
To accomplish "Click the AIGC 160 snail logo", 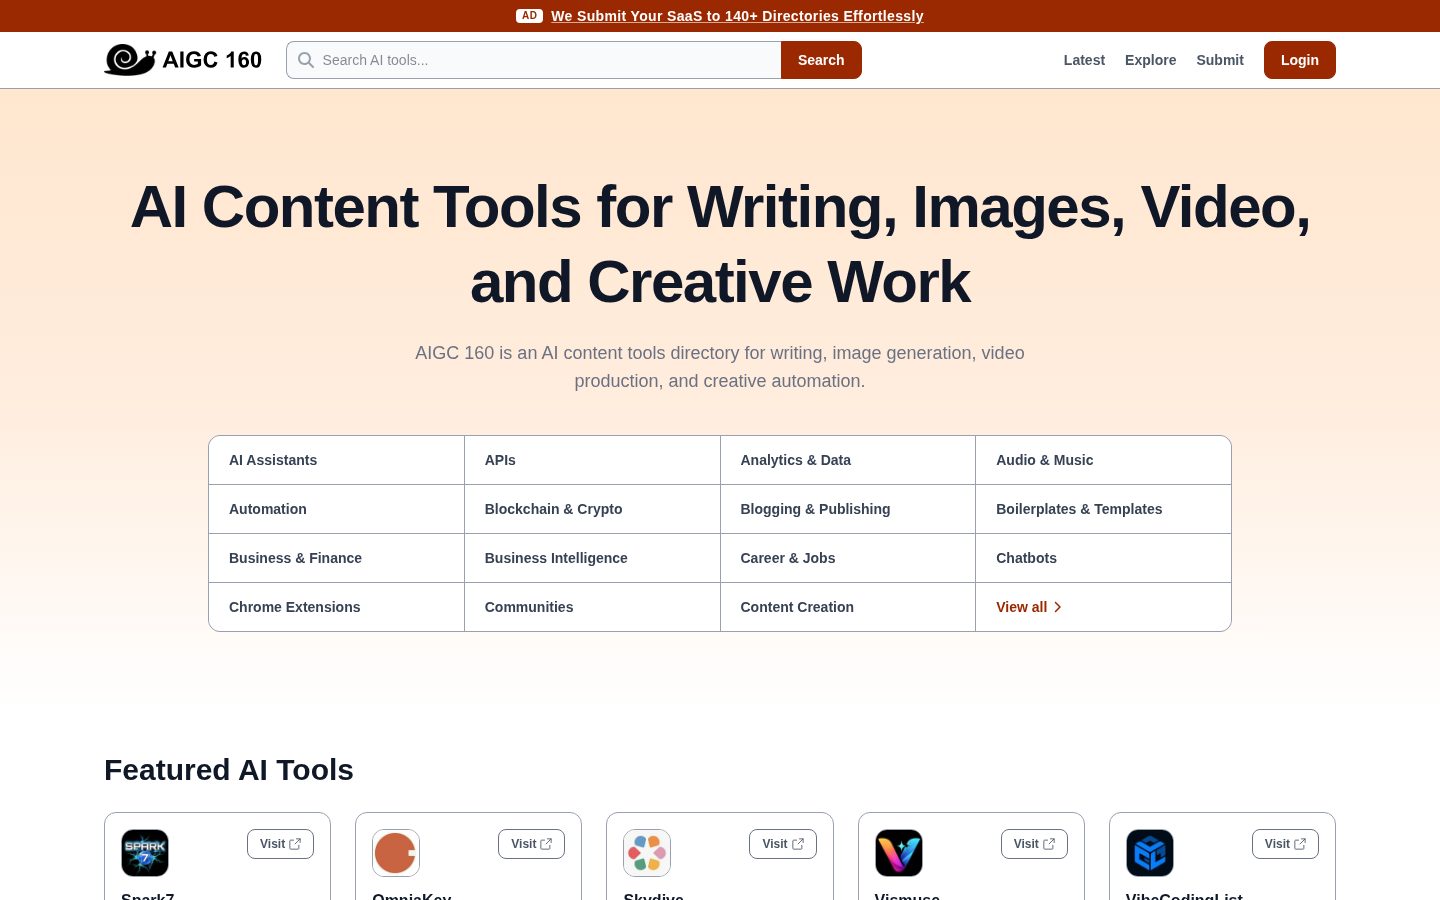I will point(130,60).
